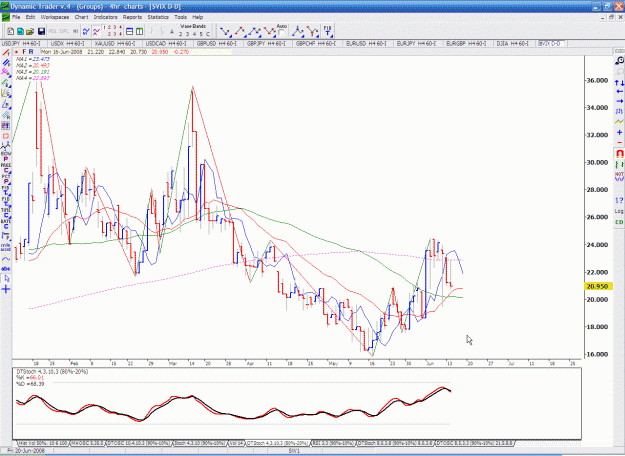Click the blue R chart button
Image resolution: width=625 pixels, height=456 pixels.
(31, 52)
